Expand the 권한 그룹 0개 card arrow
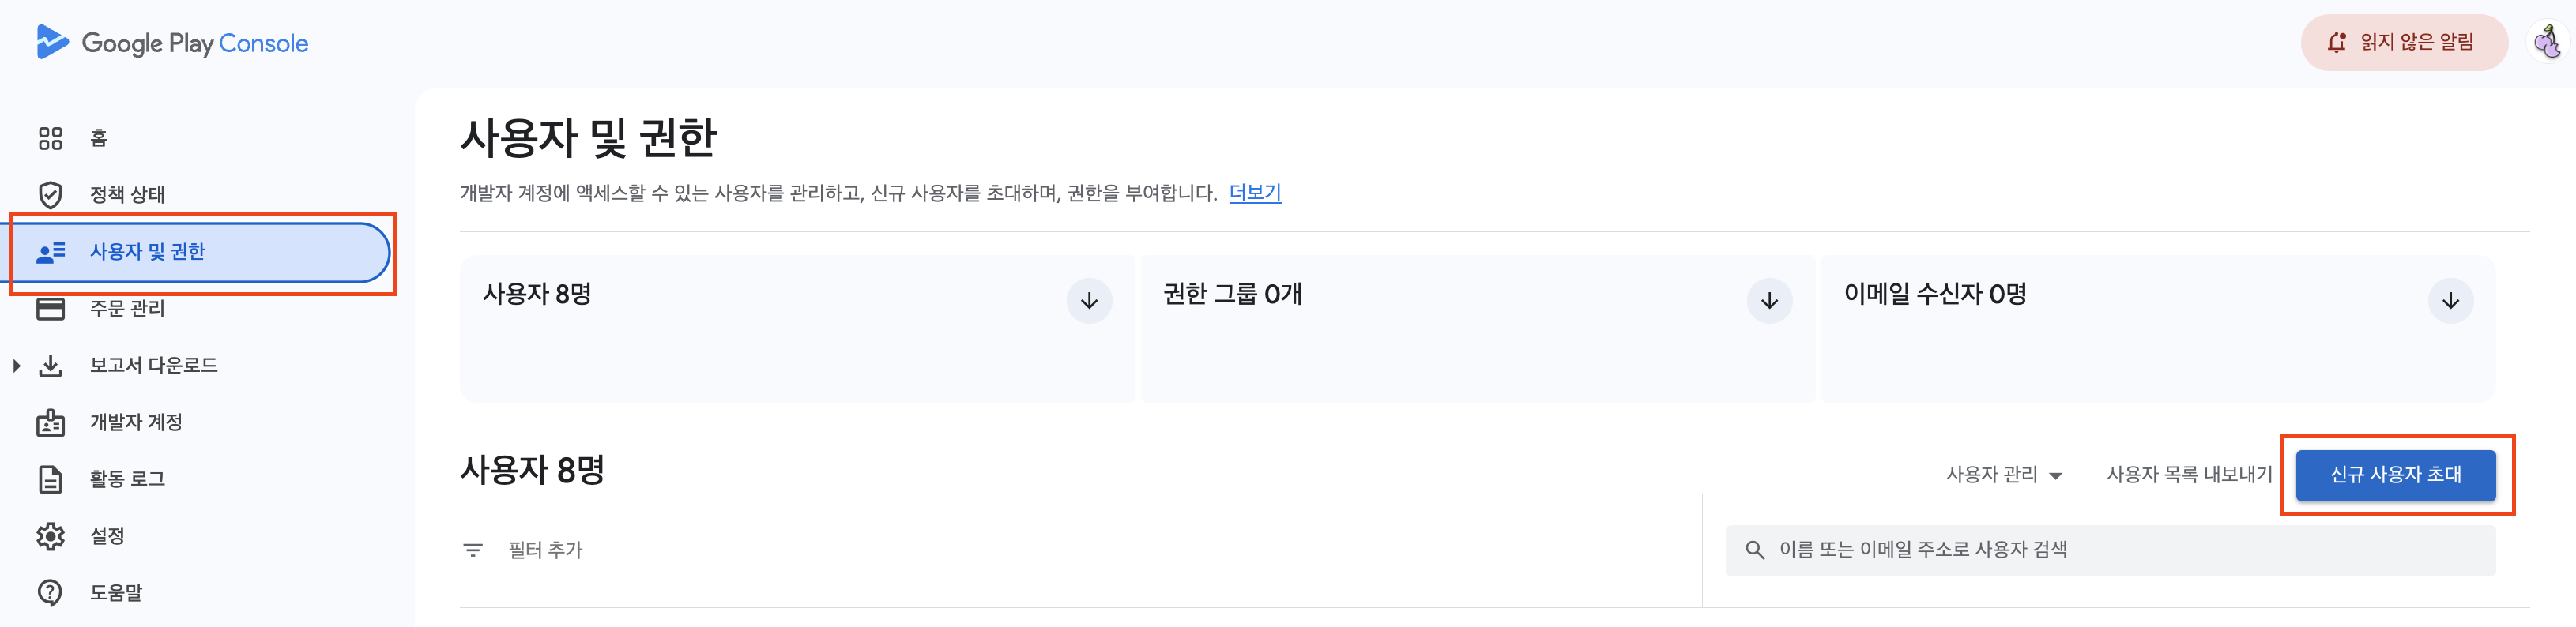The image size is (2576, 627). click(x=1769, y=300)
